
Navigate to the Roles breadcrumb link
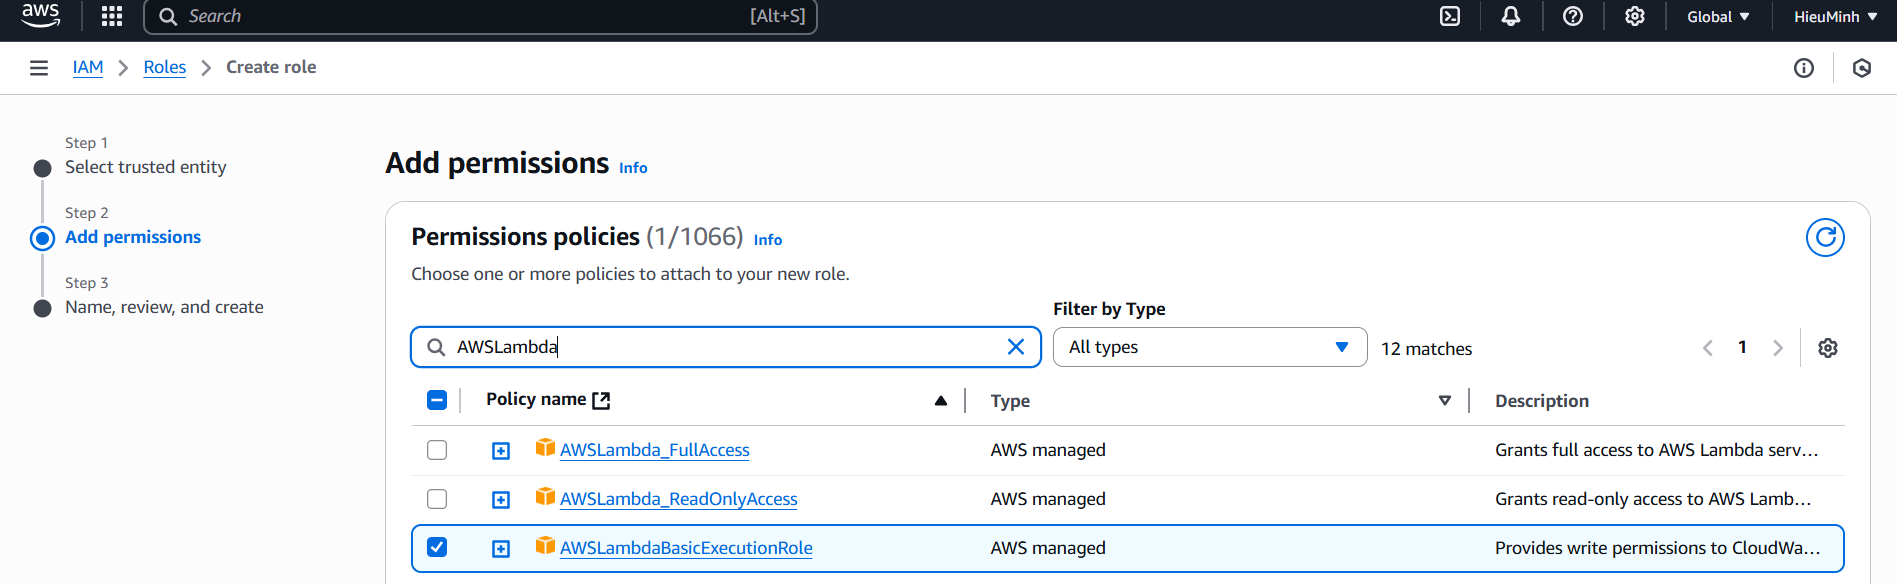point(165,67)
